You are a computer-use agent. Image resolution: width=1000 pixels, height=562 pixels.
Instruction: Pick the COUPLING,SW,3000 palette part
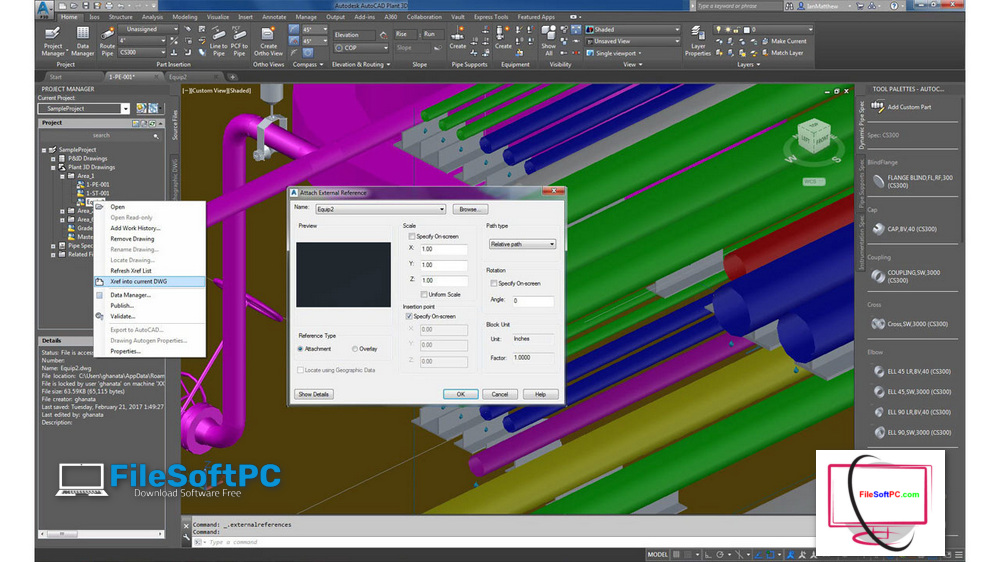coord(906,276)
